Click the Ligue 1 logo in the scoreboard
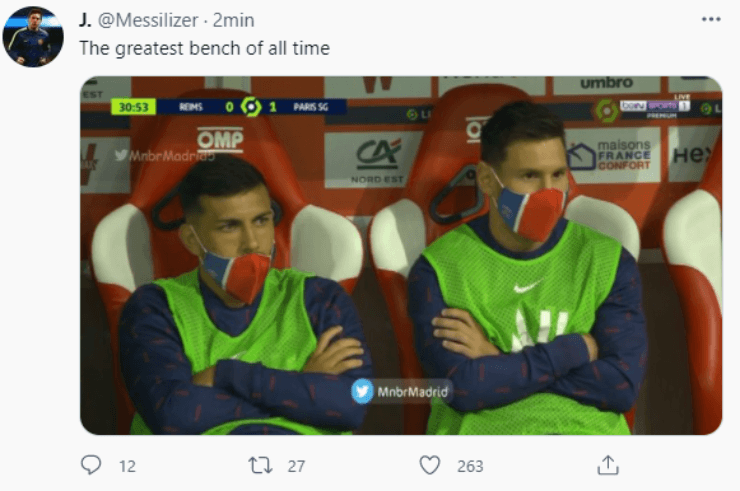Screen dimensions: 740x491 point(251,106)
